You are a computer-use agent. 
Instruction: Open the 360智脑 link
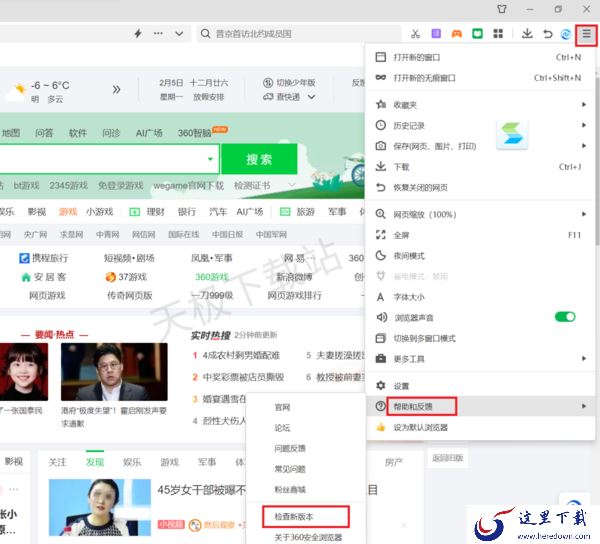point(195,133)
